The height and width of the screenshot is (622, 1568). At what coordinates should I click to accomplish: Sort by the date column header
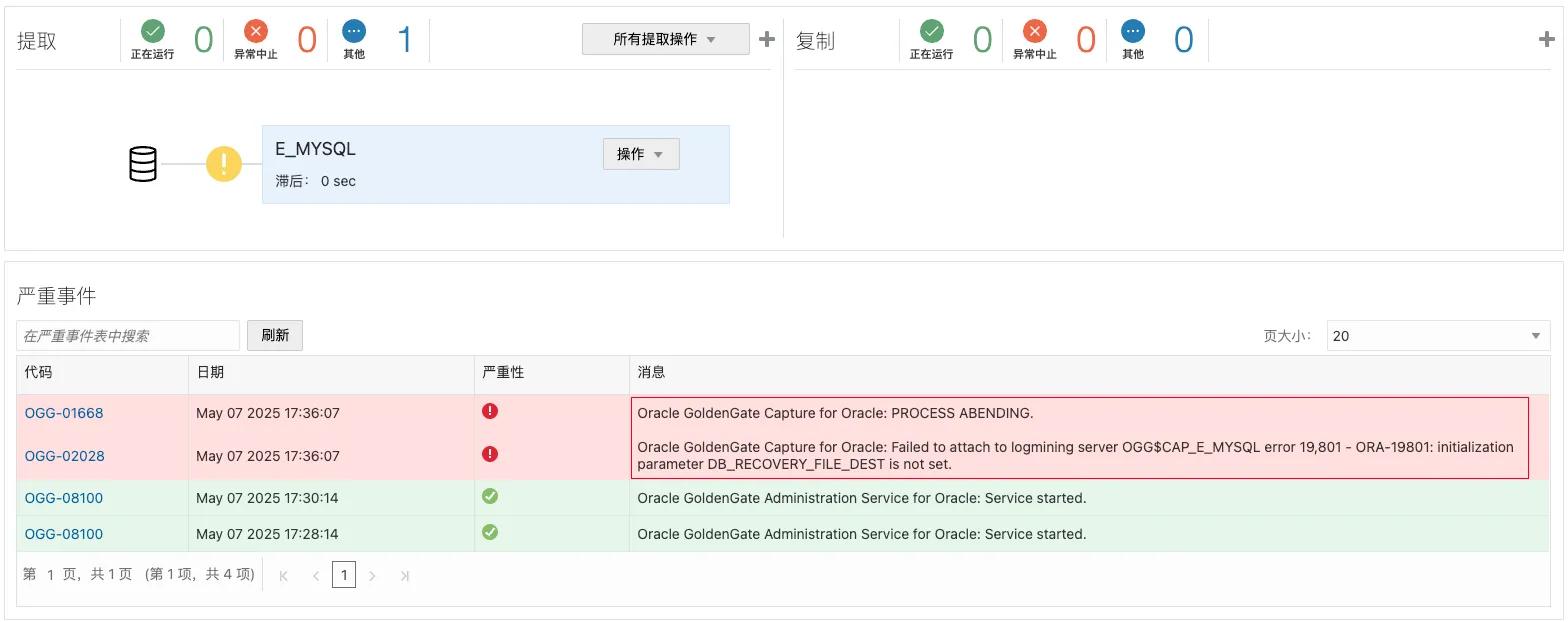coord(211,372)
